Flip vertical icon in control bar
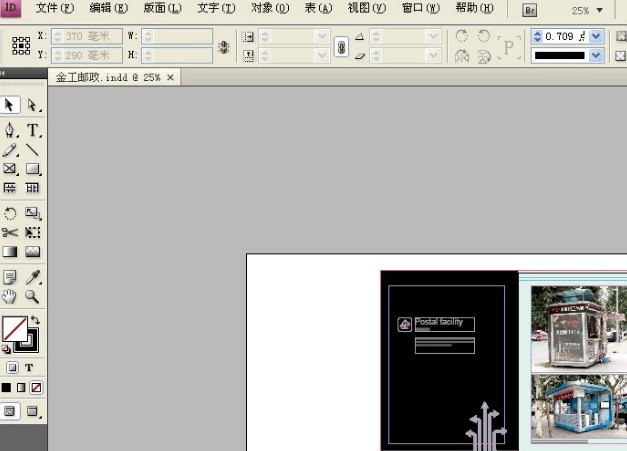This screenshot has width=627, height=451. 484,56
